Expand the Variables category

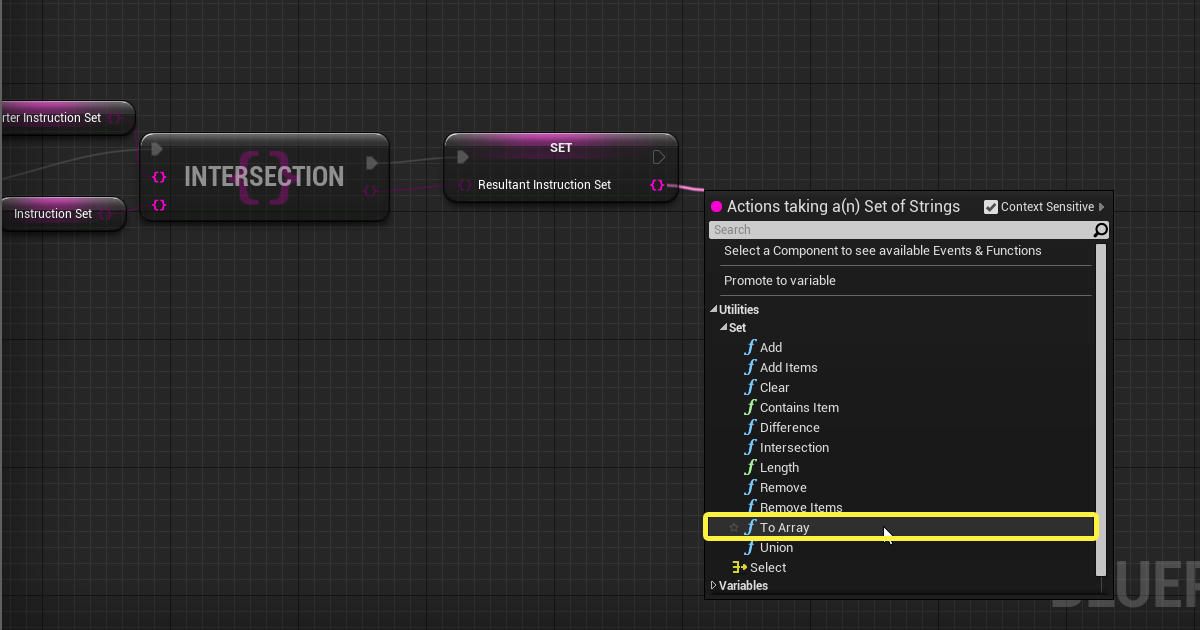[714, 586]
